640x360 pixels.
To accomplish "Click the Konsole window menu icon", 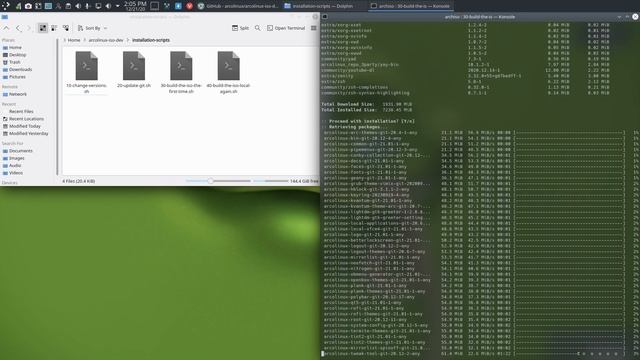I will tap(325, 17).
